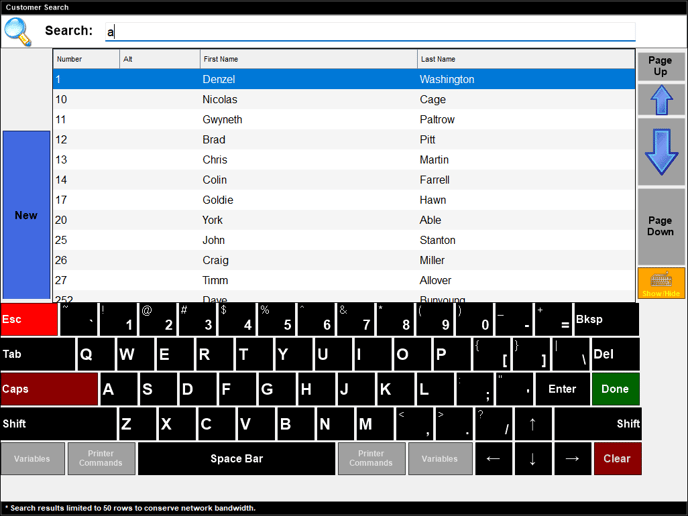This screenshot has width=688, height=516.
Task: Click the blue New customer button
Action: click(26, 215)
